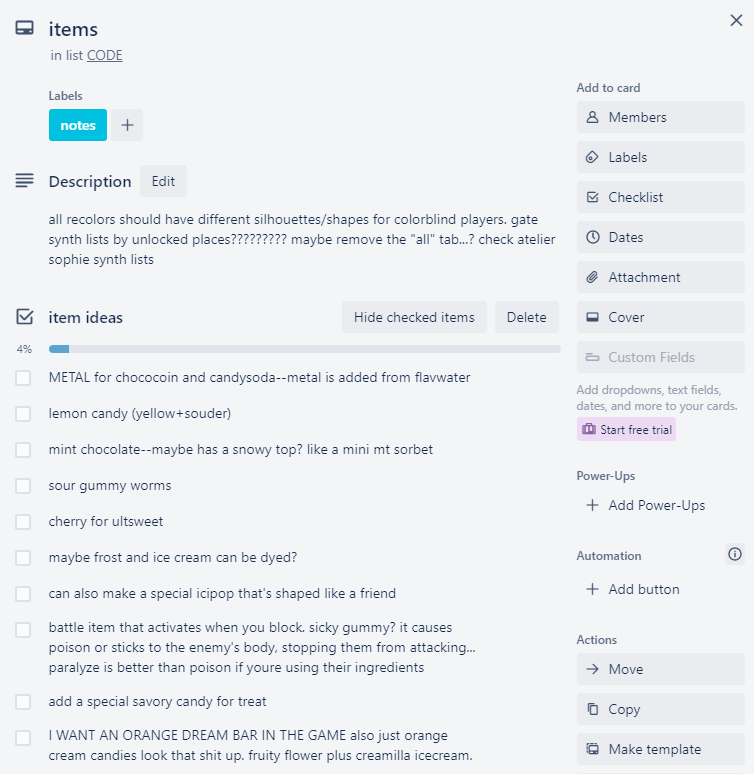Select Make template action
The image size is (754, 774).
click(x=660, y=749)
